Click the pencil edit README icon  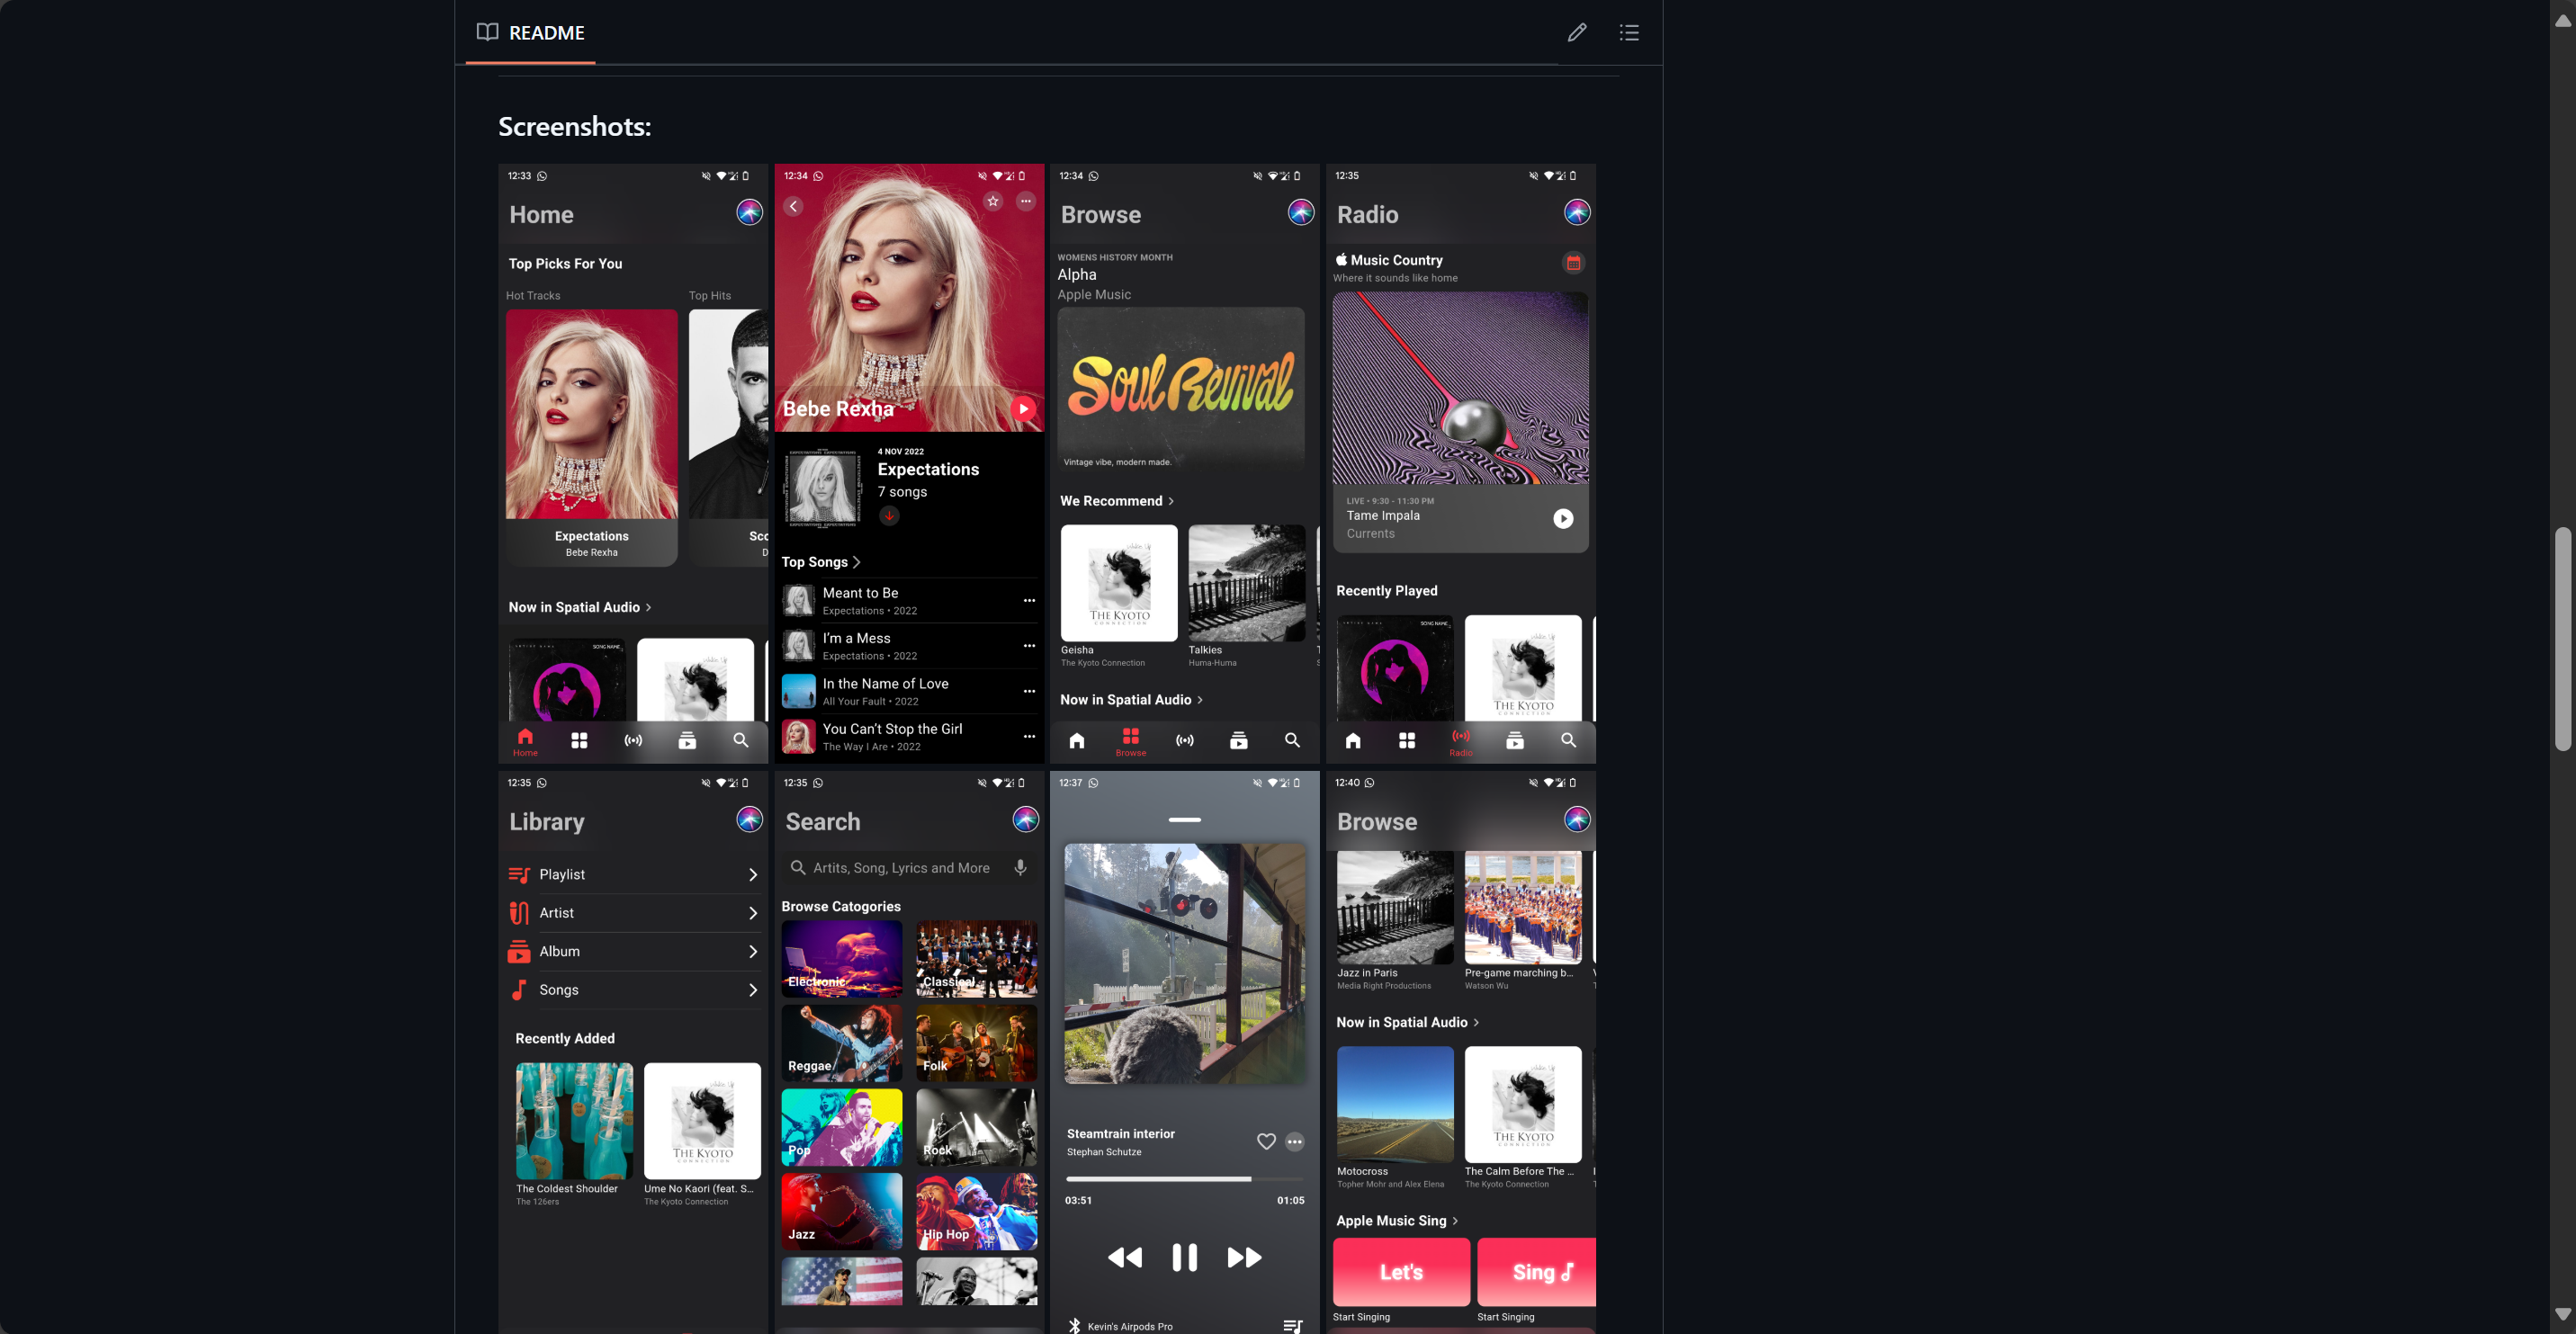(1576, 32)
